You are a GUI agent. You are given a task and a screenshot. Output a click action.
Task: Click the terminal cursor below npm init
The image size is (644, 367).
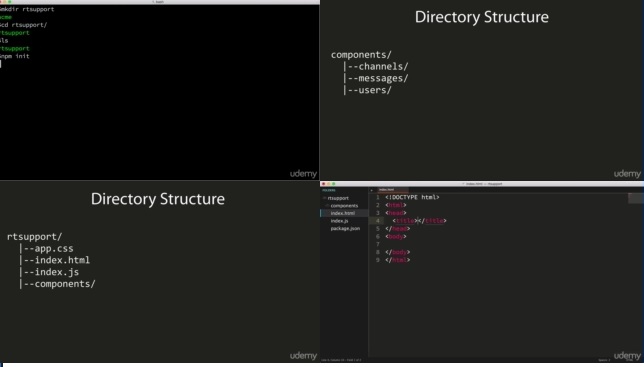0,64
